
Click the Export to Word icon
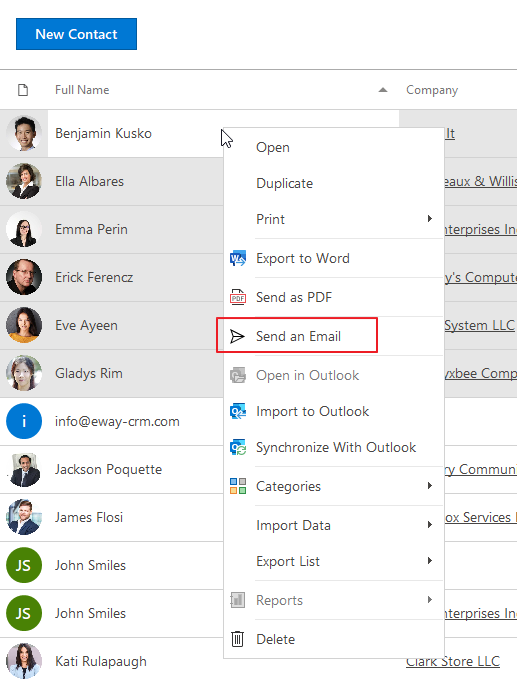[238, 258]
